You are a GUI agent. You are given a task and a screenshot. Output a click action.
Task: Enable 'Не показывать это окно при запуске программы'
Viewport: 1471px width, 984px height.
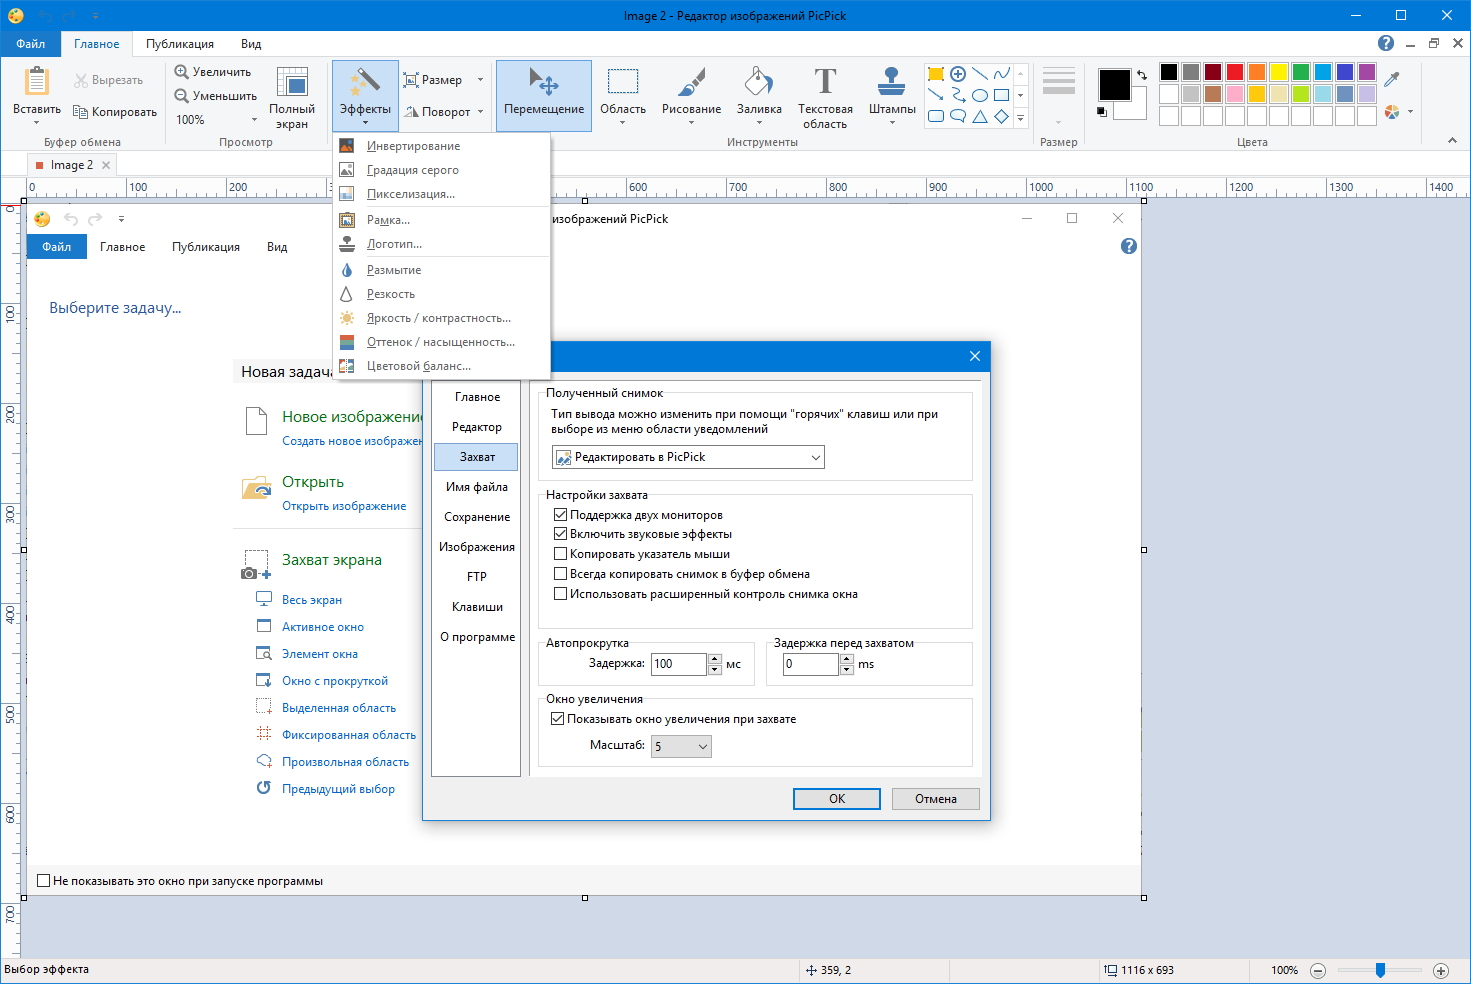click(44, 881)
